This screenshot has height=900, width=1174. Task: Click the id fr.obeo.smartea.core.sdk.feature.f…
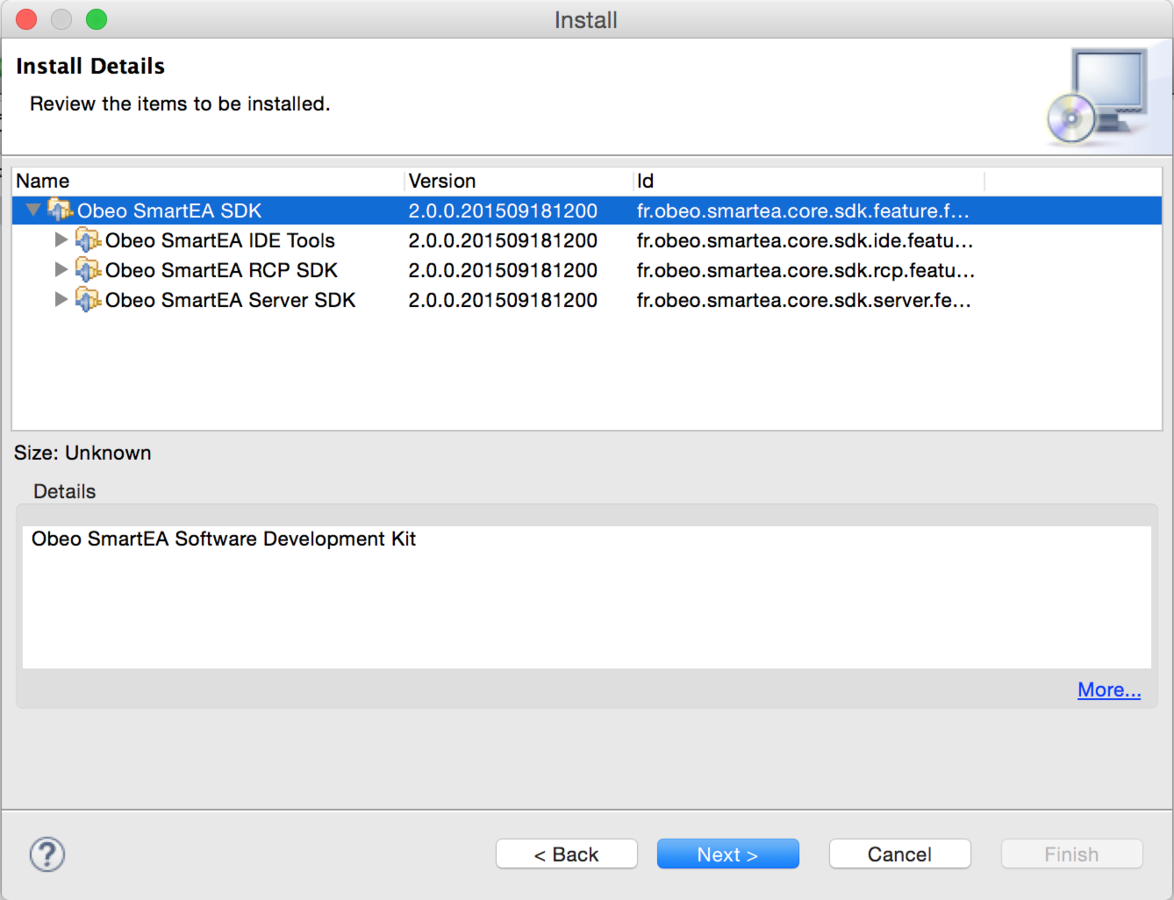point(803,210)
